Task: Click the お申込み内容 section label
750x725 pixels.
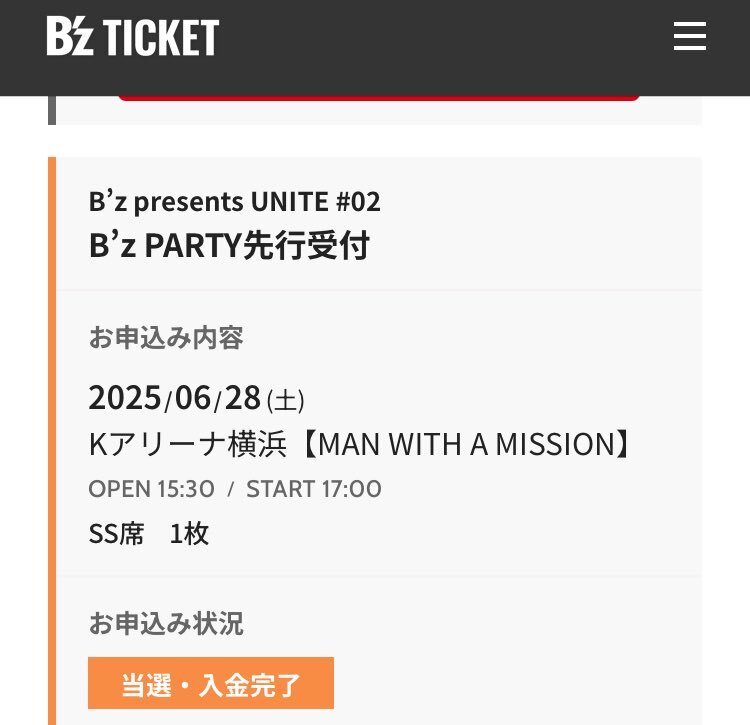Action: pos(166,338)
